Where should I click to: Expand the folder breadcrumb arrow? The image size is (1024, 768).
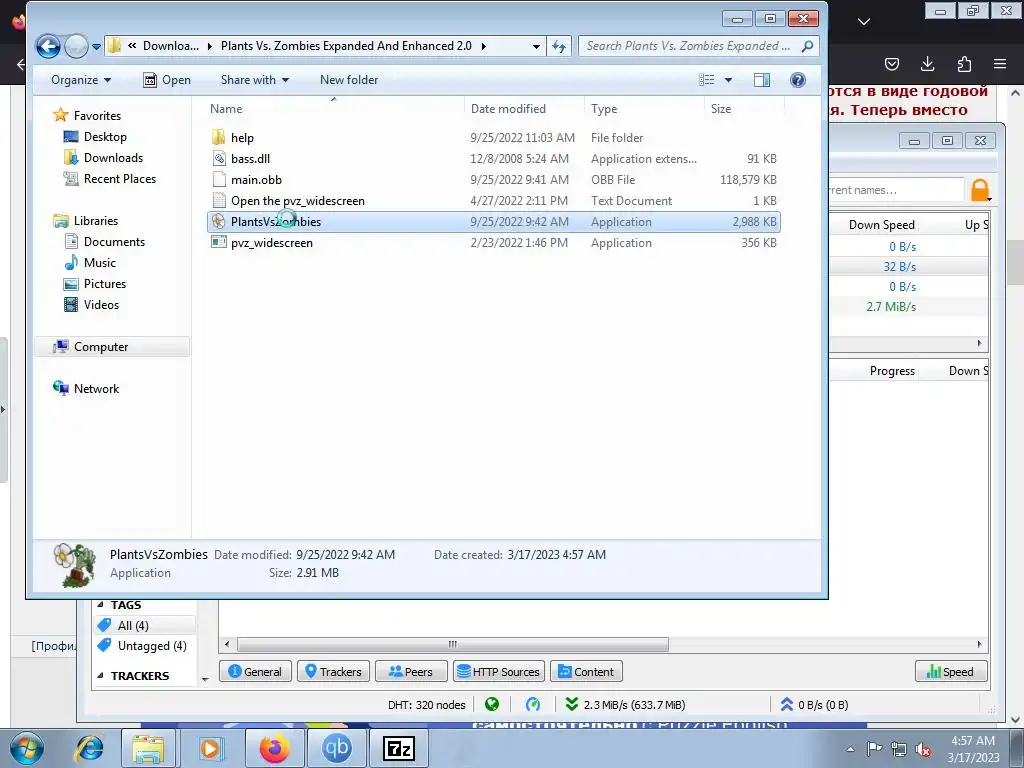click(x=484, y=46)
